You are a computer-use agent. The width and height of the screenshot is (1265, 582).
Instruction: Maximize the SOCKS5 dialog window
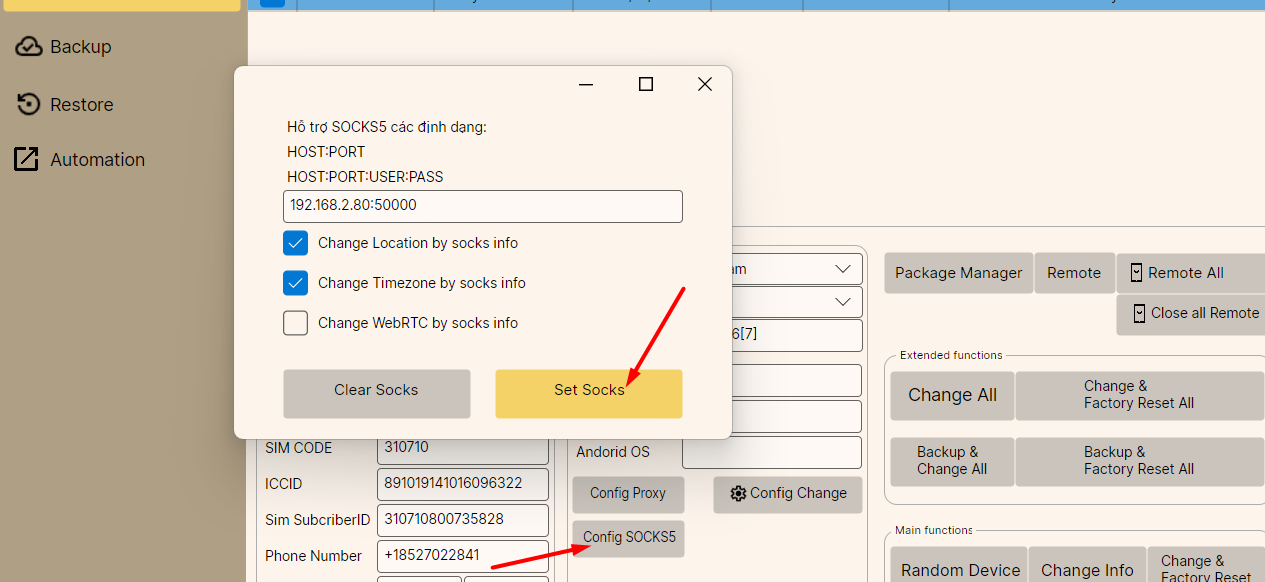coord(646,84)
